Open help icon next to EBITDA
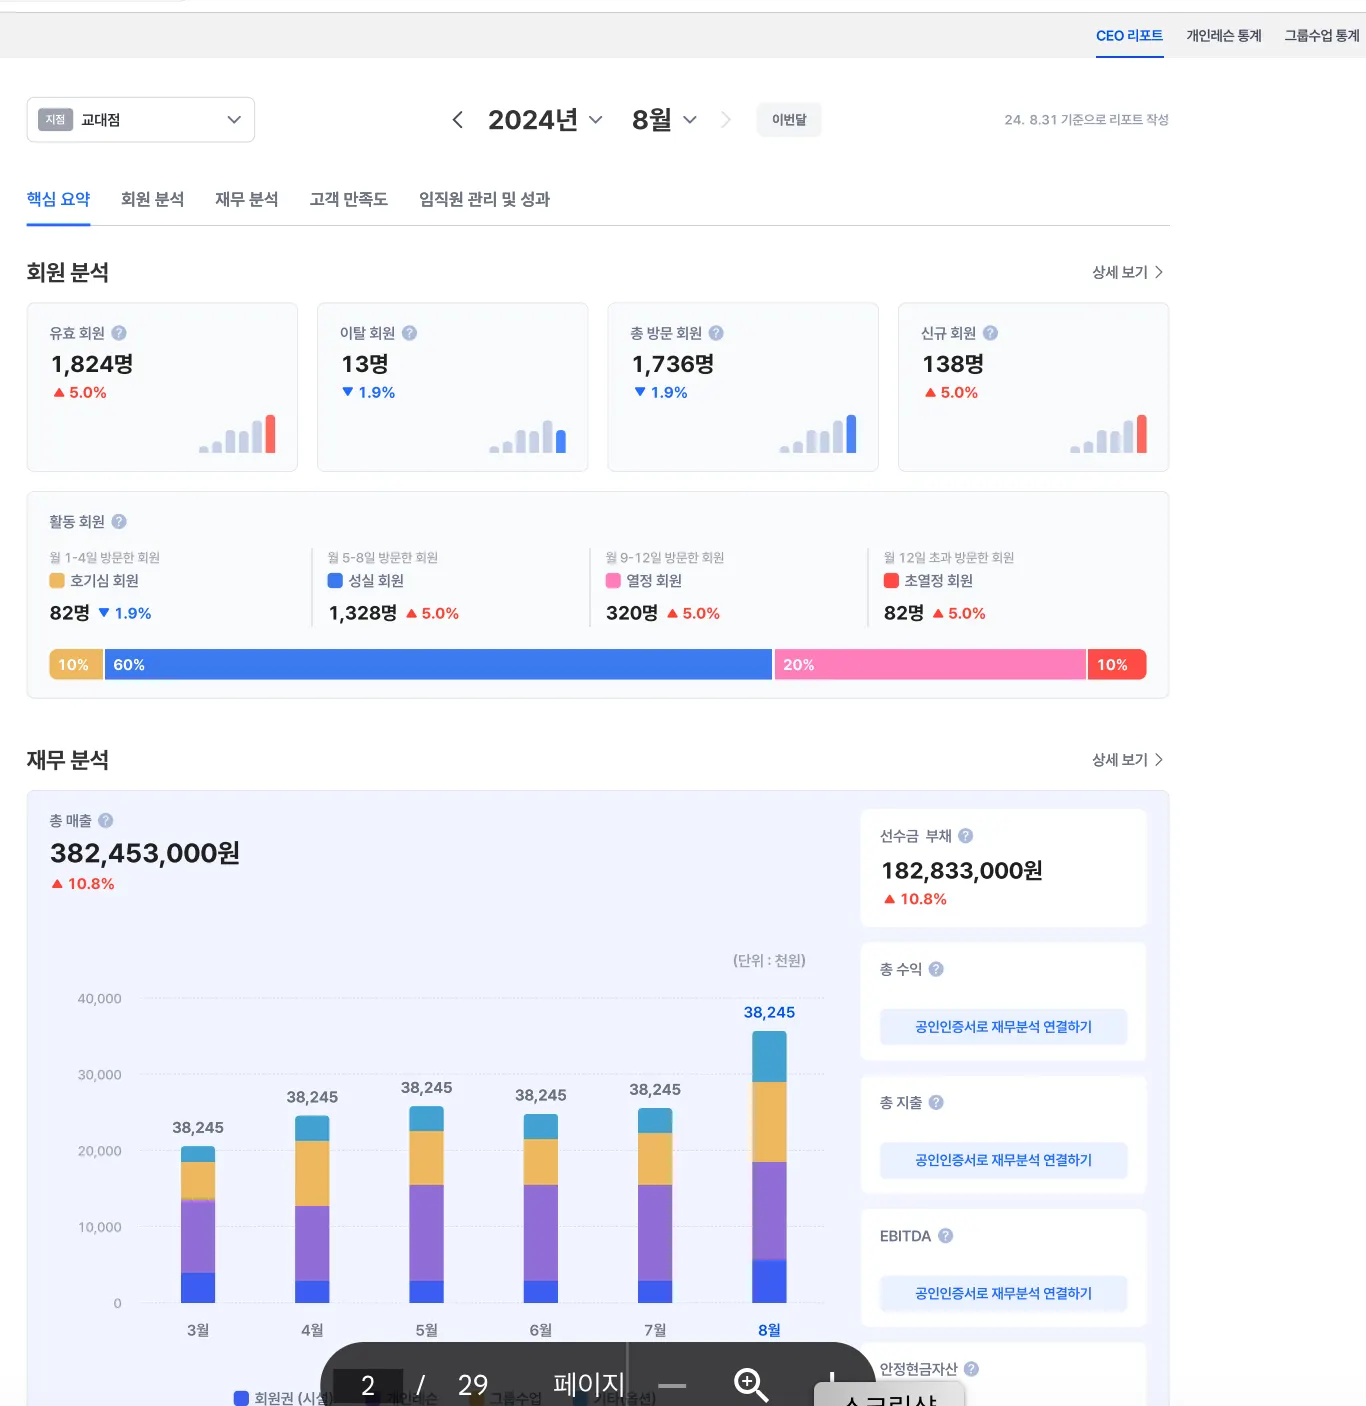 [x=945, y=1236]
